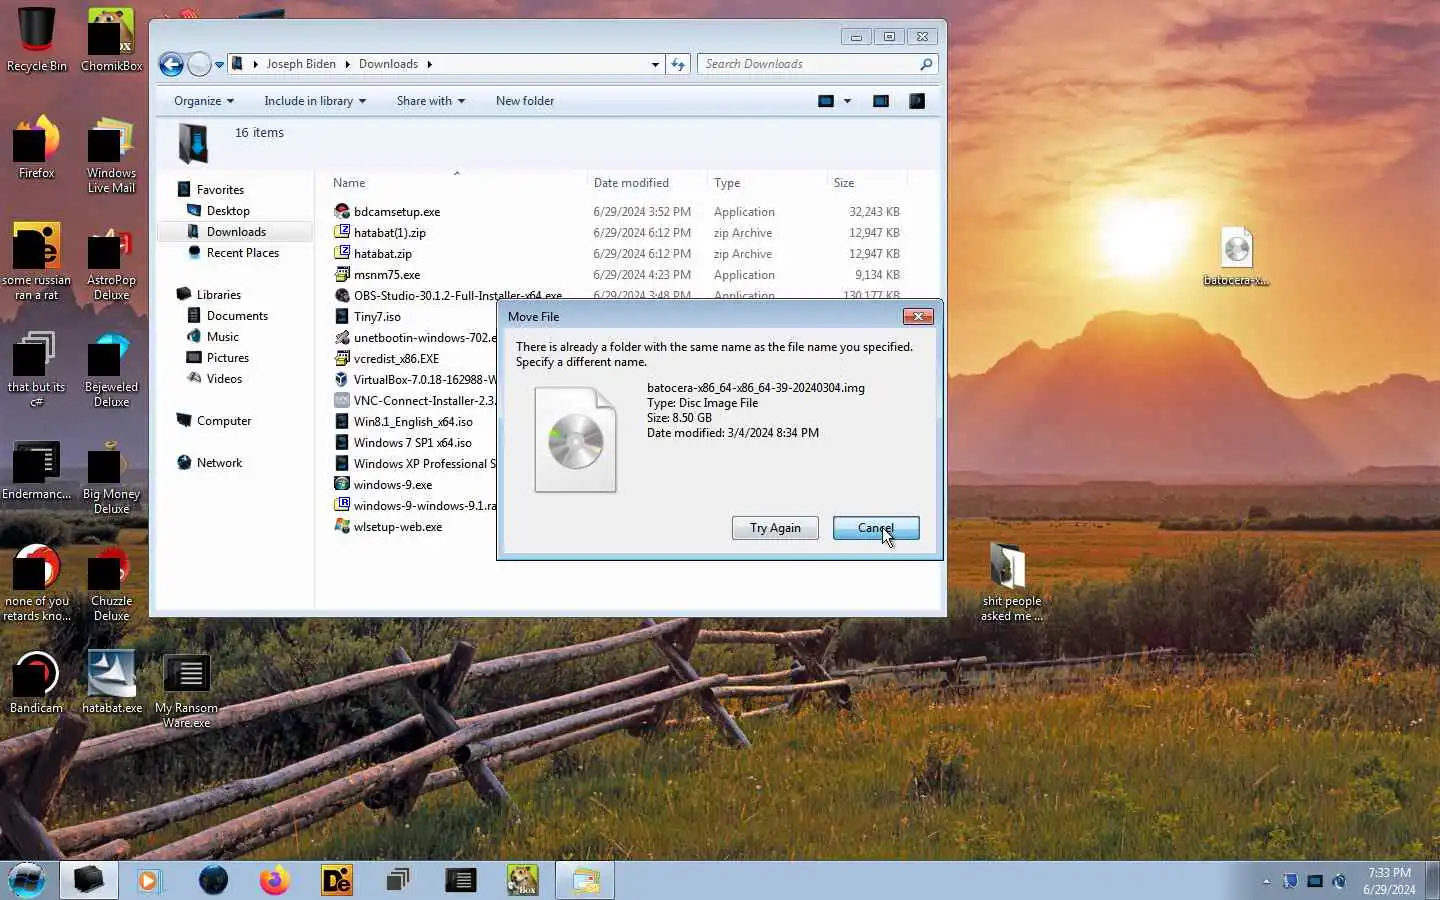Click the Windows Start orb
The image size is (1440, 900).
point(28,880)
